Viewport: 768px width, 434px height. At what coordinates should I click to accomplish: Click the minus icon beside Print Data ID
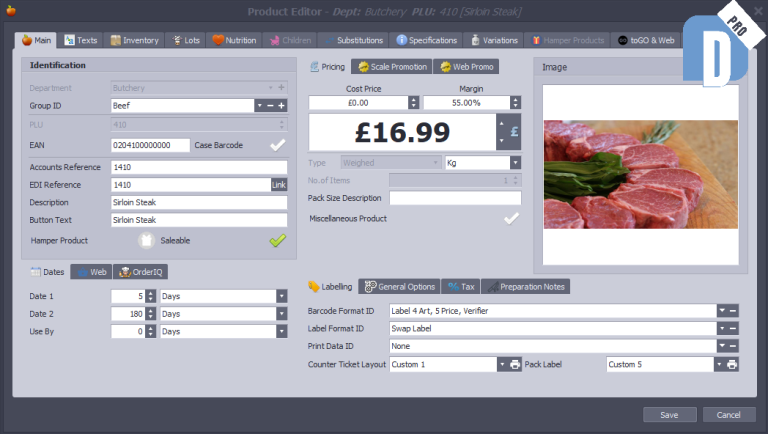733,347
